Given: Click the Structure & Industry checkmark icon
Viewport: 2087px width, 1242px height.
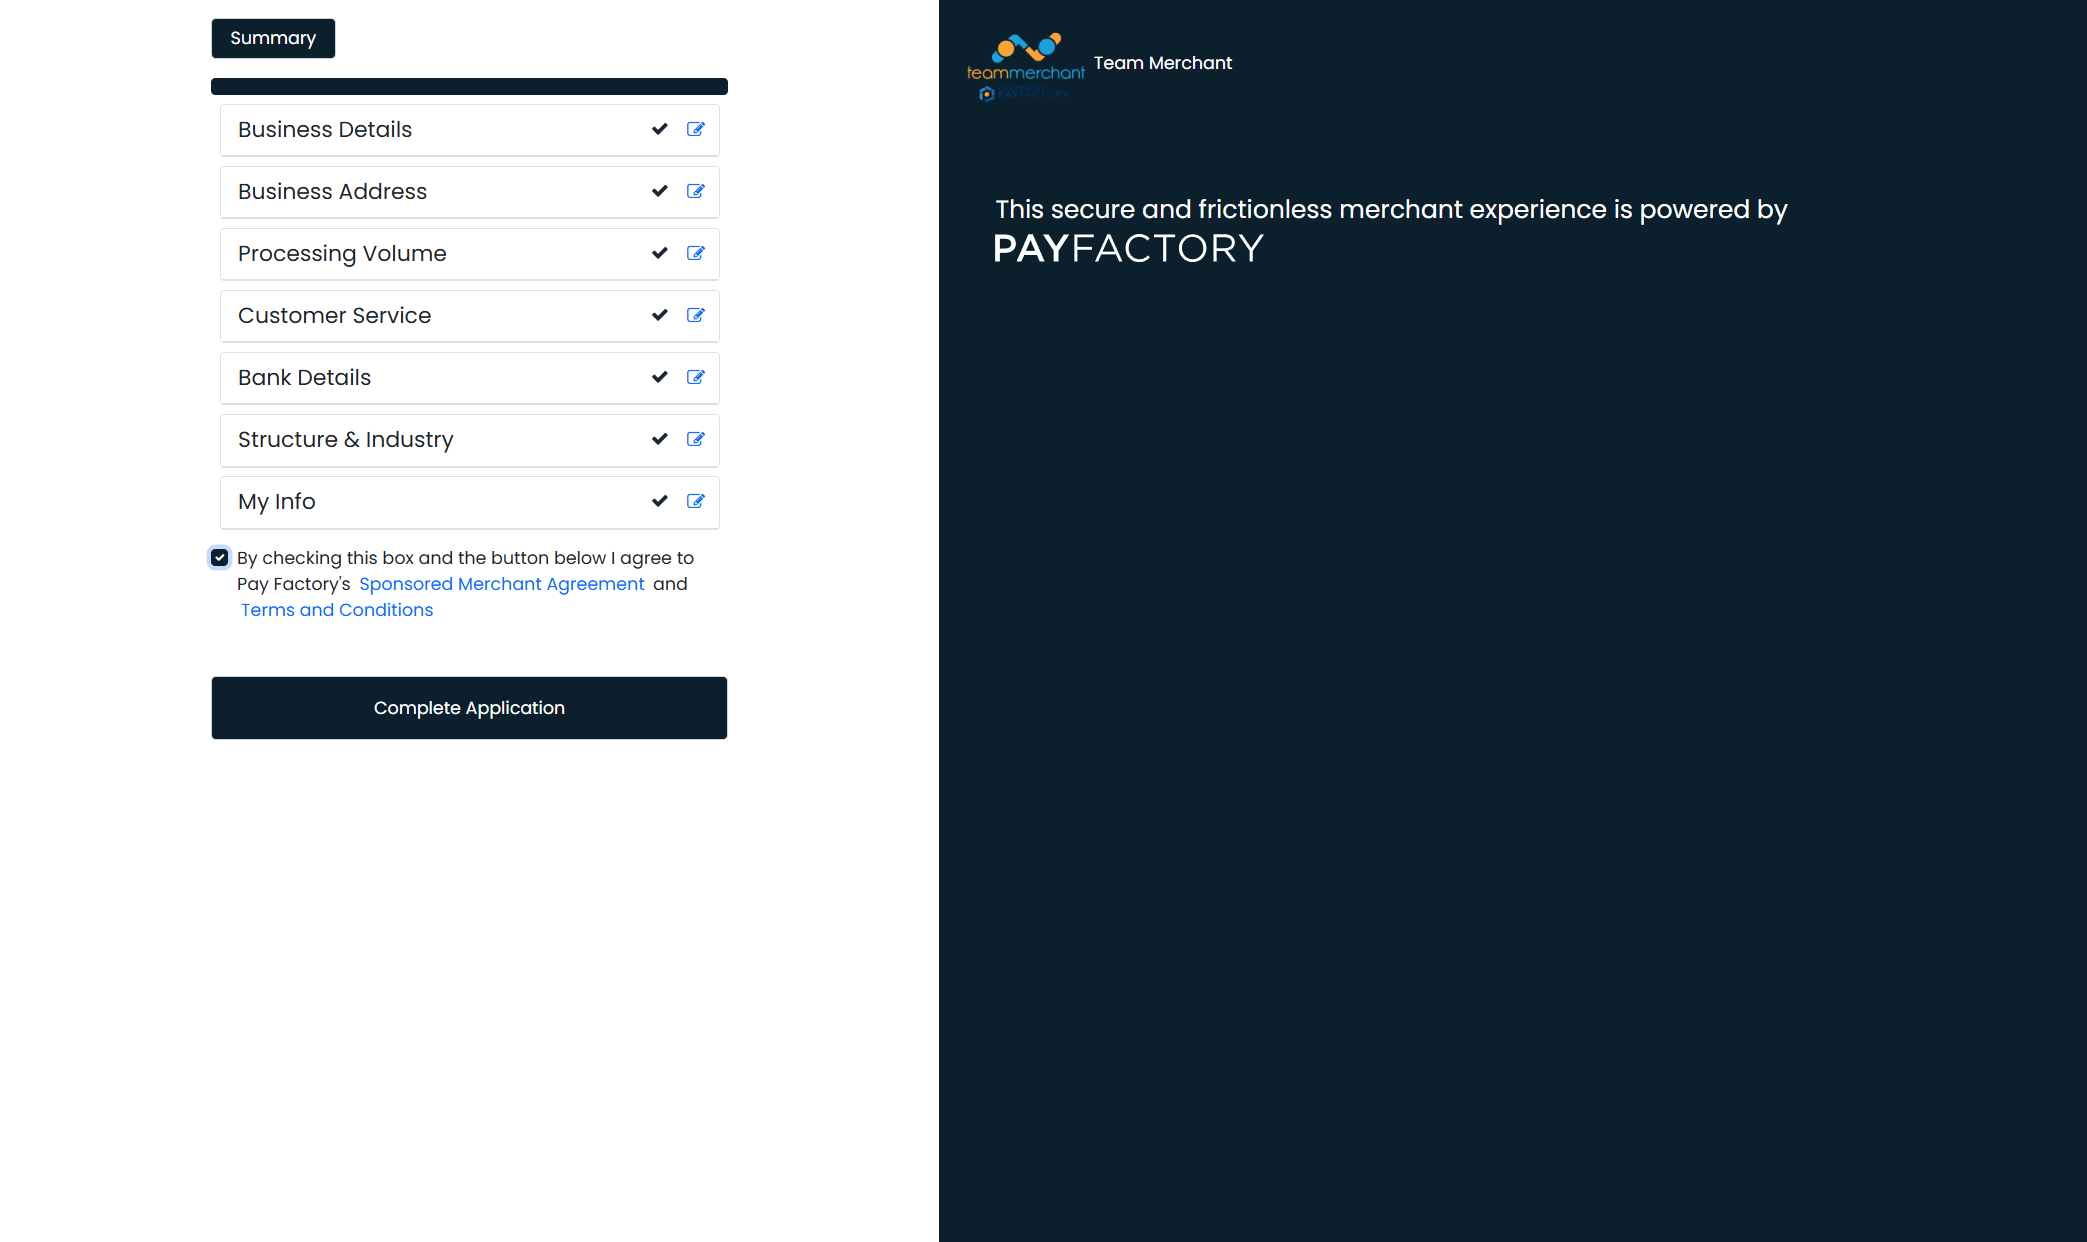Looking at the screenshot, I should click(660, 439).
